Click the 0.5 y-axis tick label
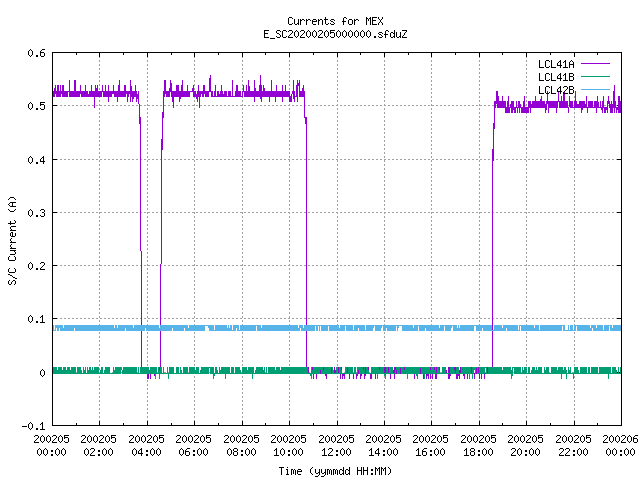 [x=36, y=106]
